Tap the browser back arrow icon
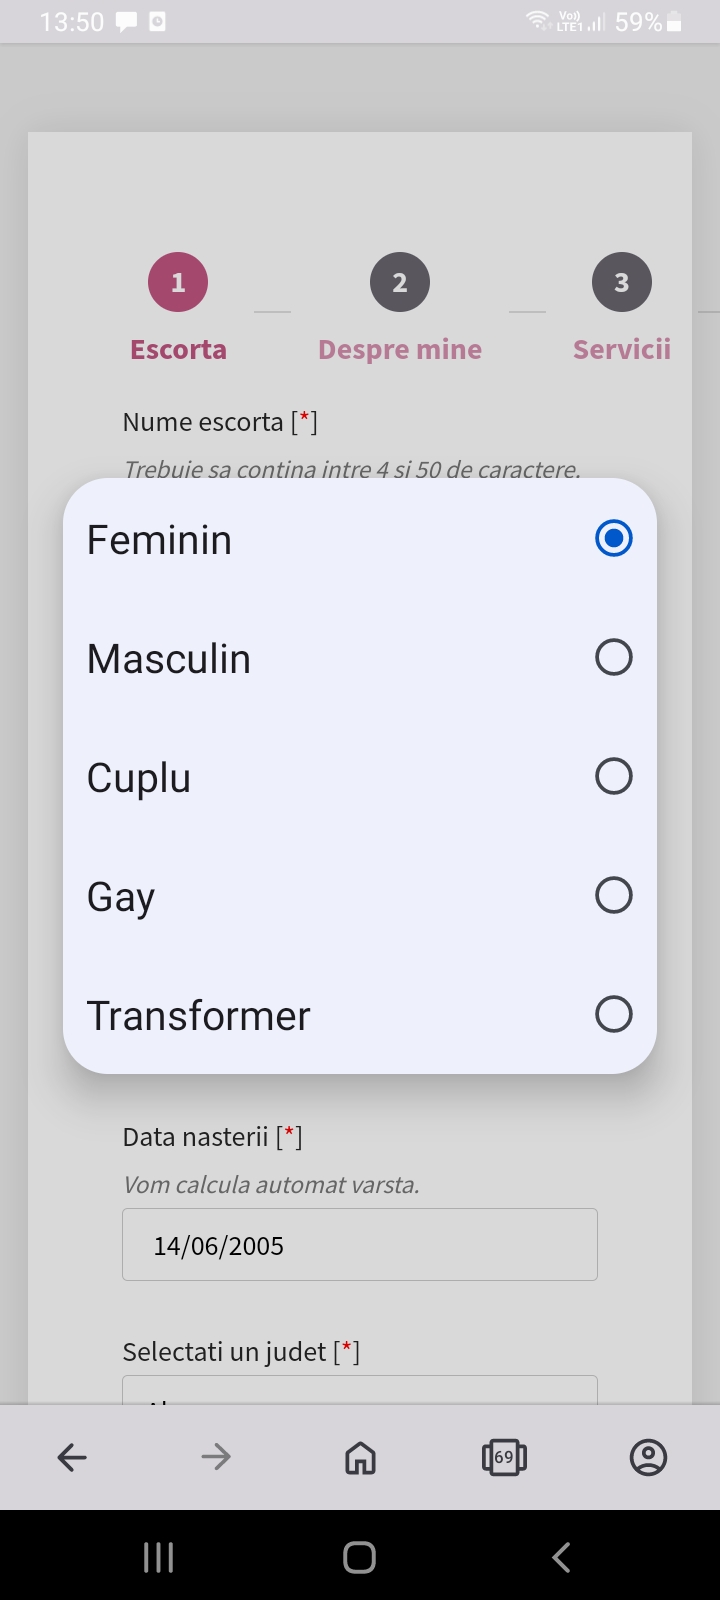Screen dimensions: 720x1600 pos(72,1457)
